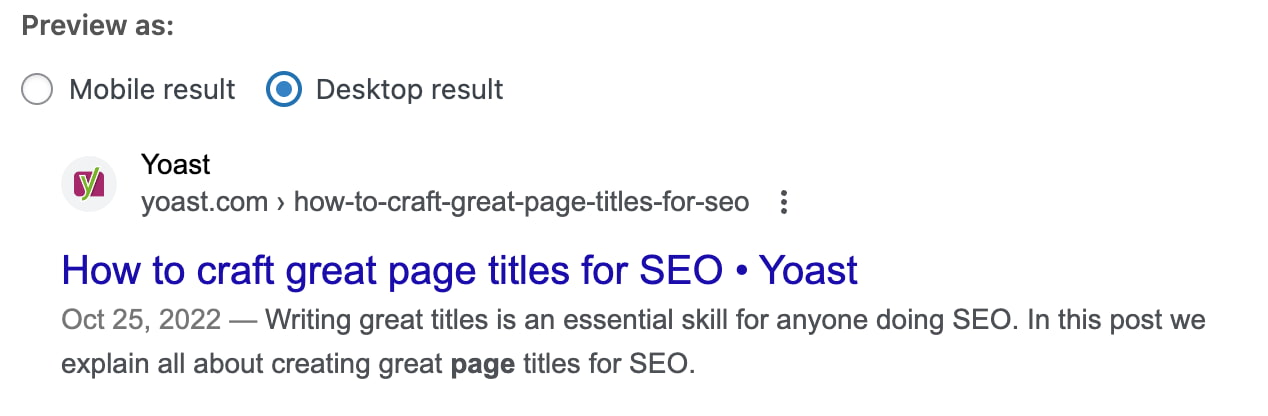This screenshot has width=1268, height=416.
Task: Click the "Desktop result" label text
Action: (x=409, y=90)
